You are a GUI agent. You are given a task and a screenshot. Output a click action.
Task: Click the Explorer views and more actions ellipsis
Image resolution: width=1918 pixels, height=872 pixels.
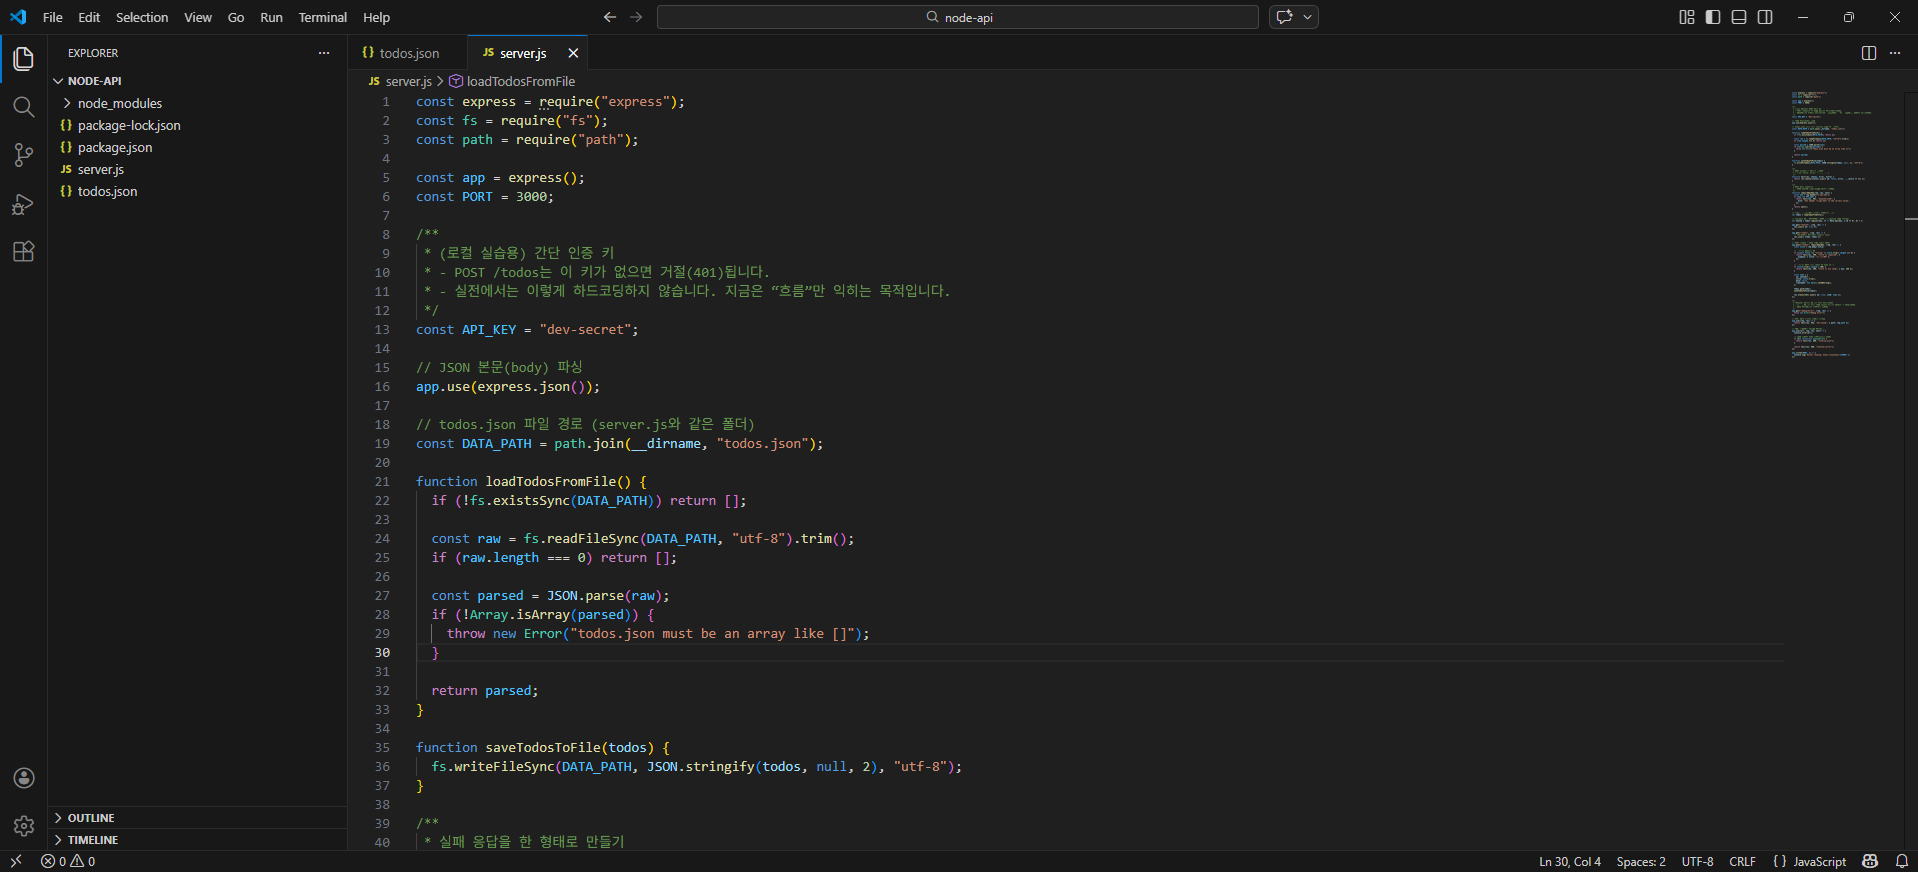coord(324,53)
